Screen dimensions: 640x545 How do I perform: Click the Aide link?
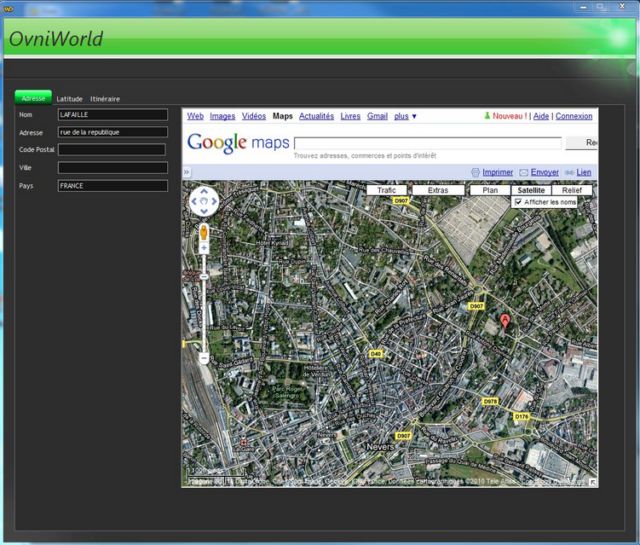click(541, 116)
